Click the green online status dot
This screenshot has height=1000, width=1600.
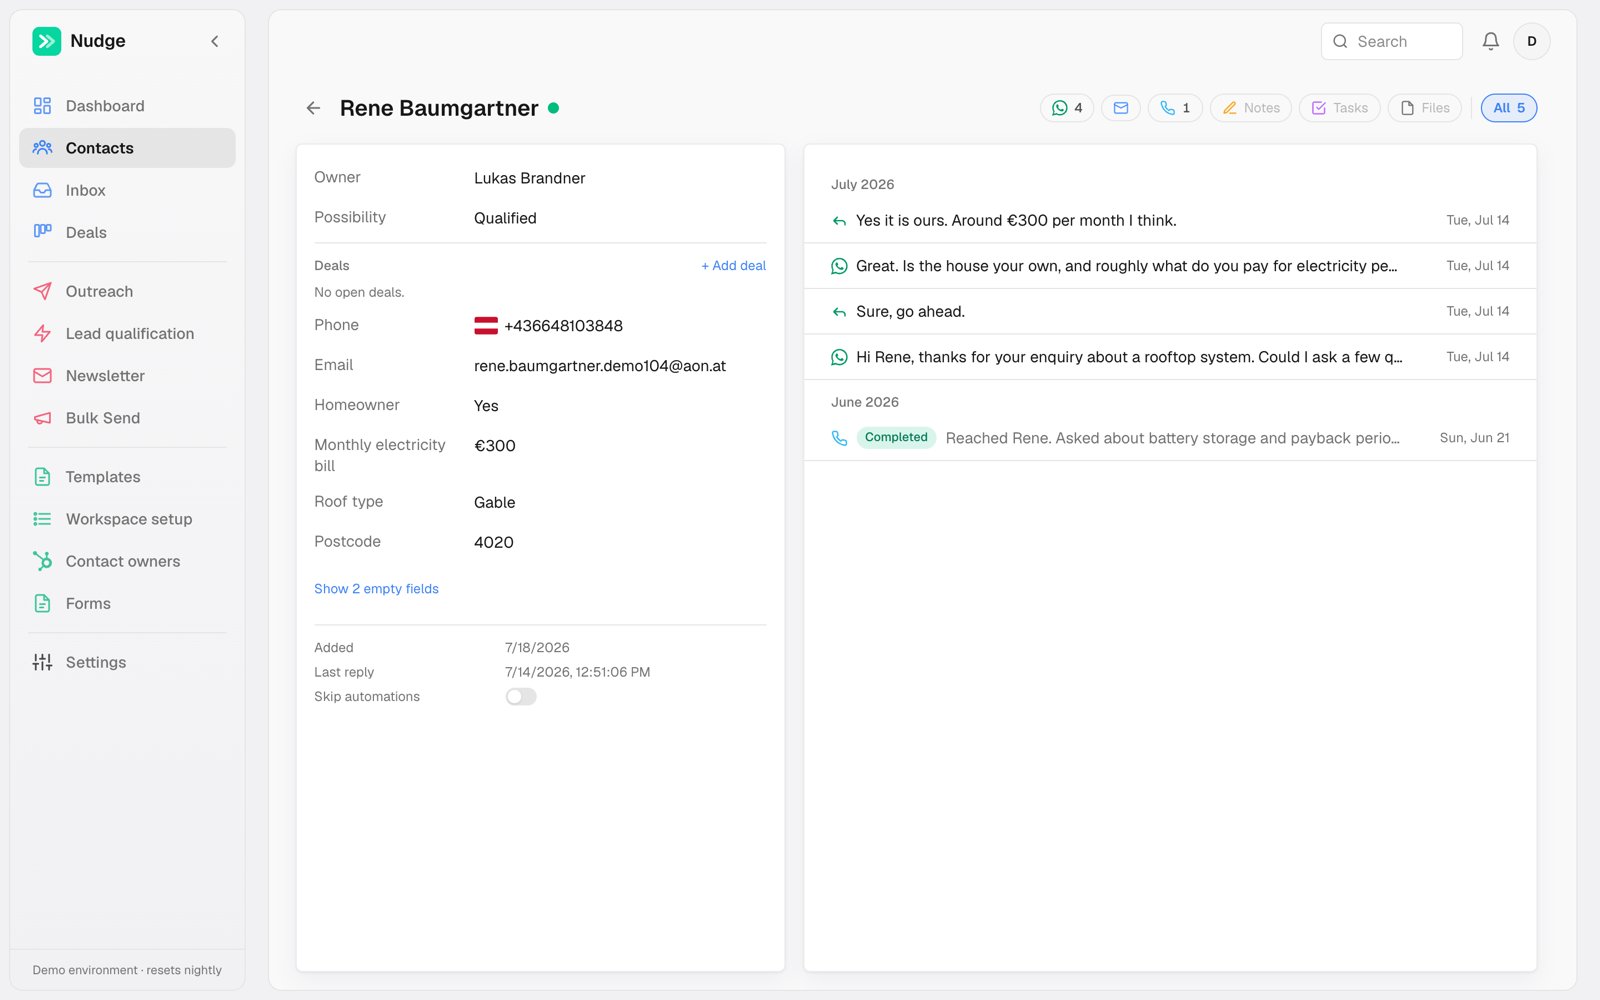tap(554, 108)
